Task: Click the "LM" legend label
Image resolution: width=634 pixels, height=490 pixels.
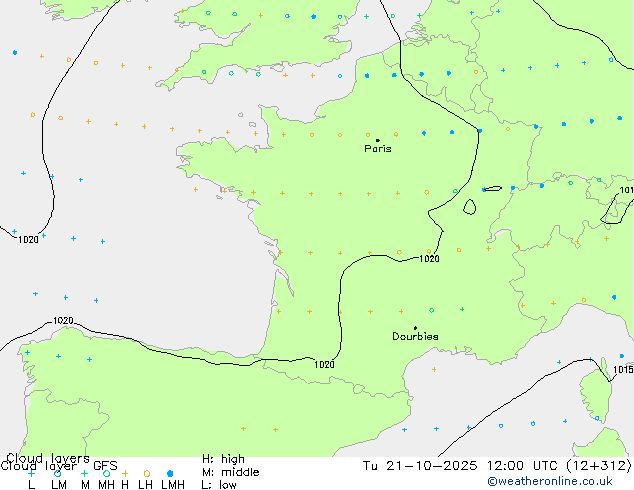Action: coord(59,485)
